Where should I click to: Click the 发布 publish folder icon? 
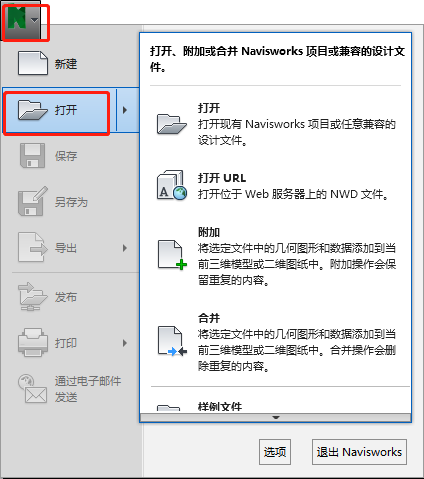pyautogui.click(x=33, y=297)
